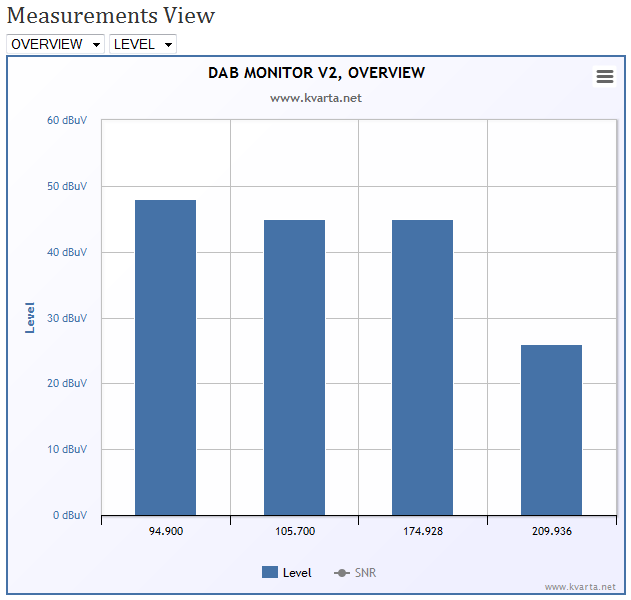Click the 209.936 axis label
631x600 pixels.
(x=552, y=531)
